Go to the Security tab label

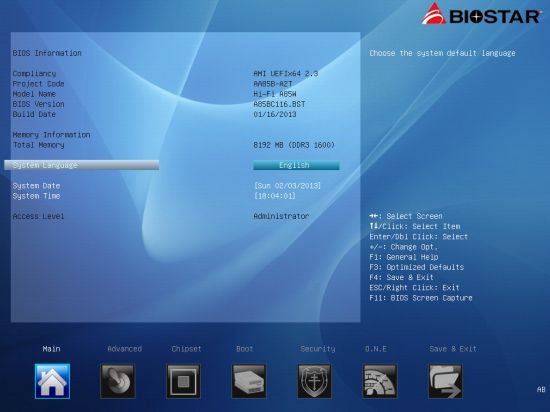tap(318, 349)
